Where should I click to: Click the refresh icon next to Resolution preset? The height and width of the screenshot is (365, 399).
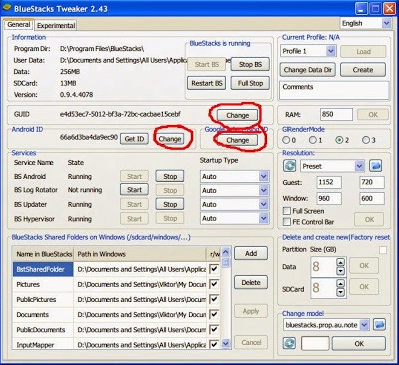point(289,166)
